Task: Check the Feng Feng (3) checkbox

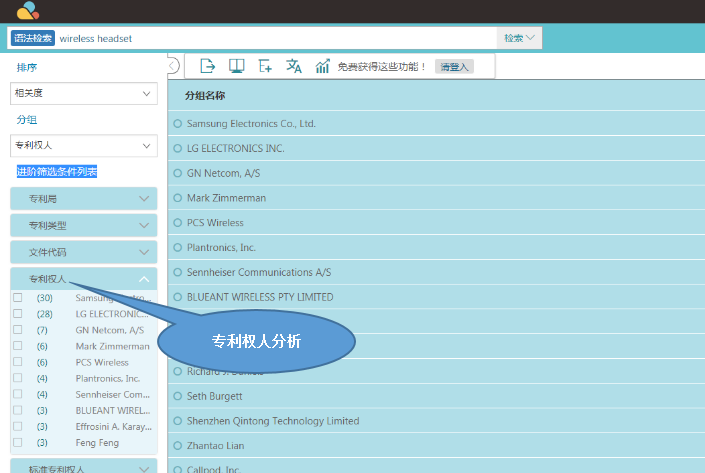Action: click(18, 442)
